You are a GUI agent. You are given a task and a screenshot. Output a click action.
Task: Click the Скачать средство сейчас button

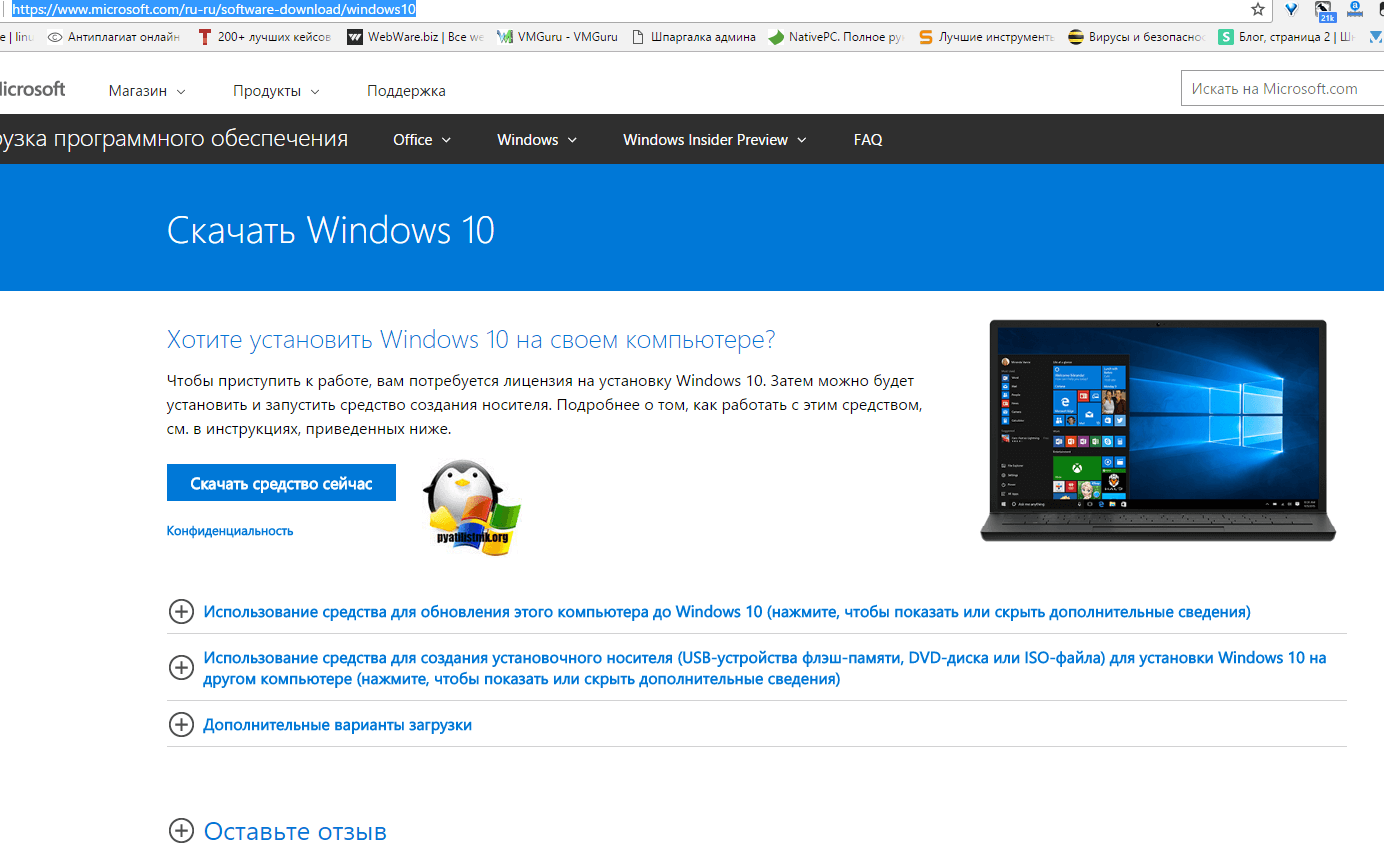(281, 483)
